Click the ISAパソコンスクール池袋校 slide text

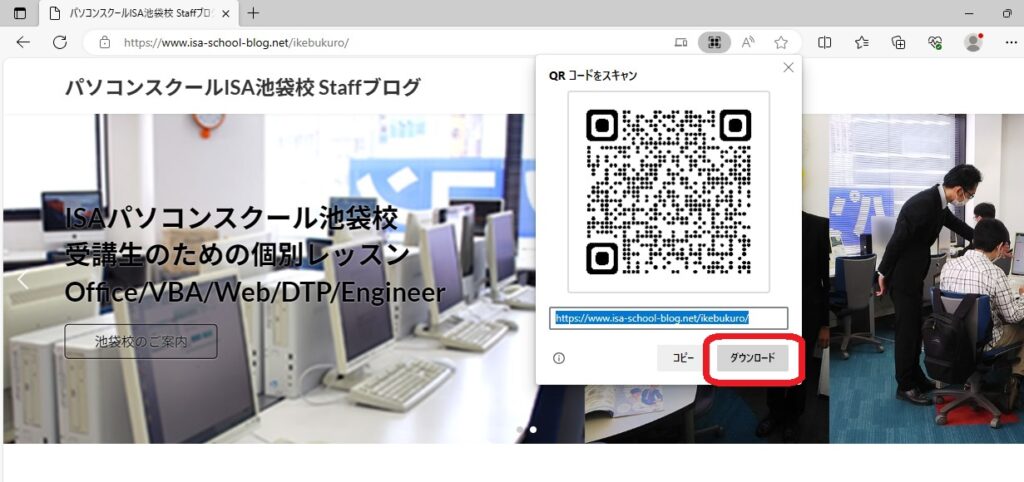click(231, 219)
